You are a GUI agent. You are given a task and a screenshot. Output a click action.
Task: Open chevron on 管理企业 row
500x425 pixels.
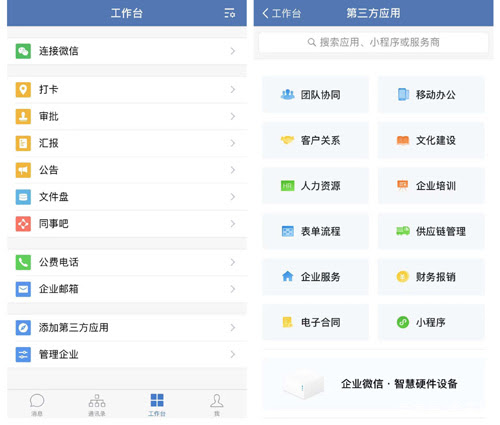233,354
